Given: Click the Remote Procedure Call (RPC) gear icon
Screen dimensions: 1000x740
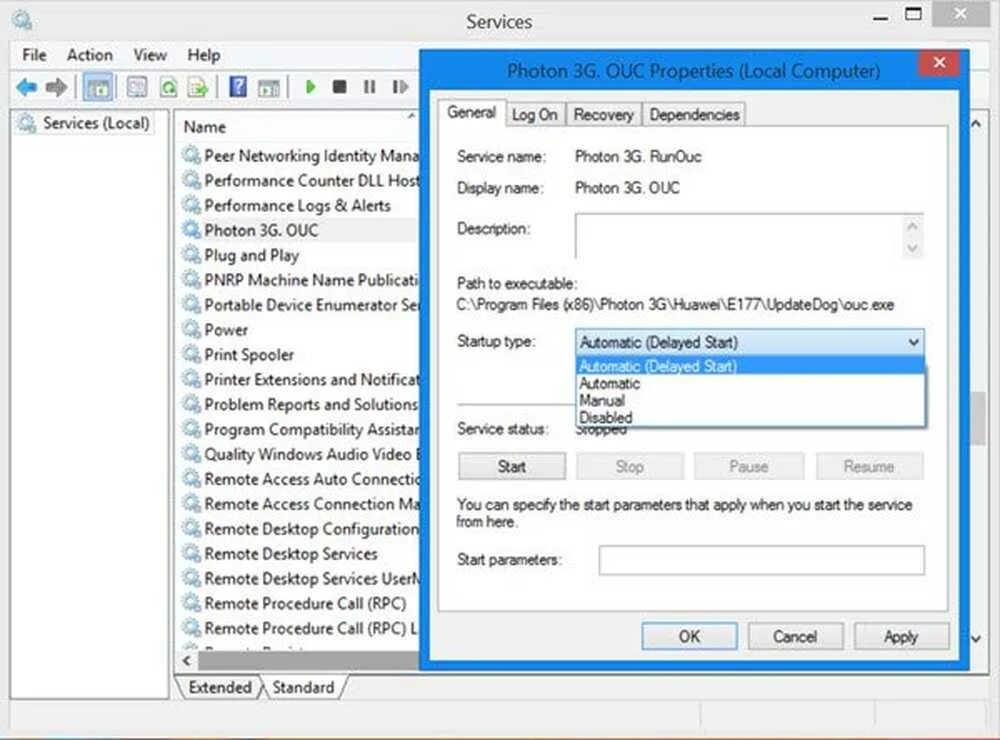Looking at the screenshot, I should [x=191, y=603].
